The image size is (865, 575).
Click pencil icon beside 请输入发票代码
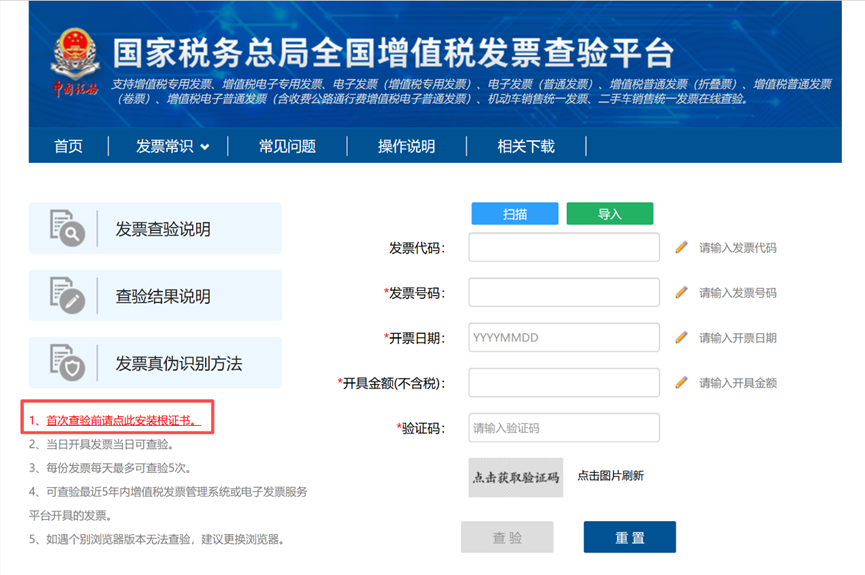pos(681,247)
